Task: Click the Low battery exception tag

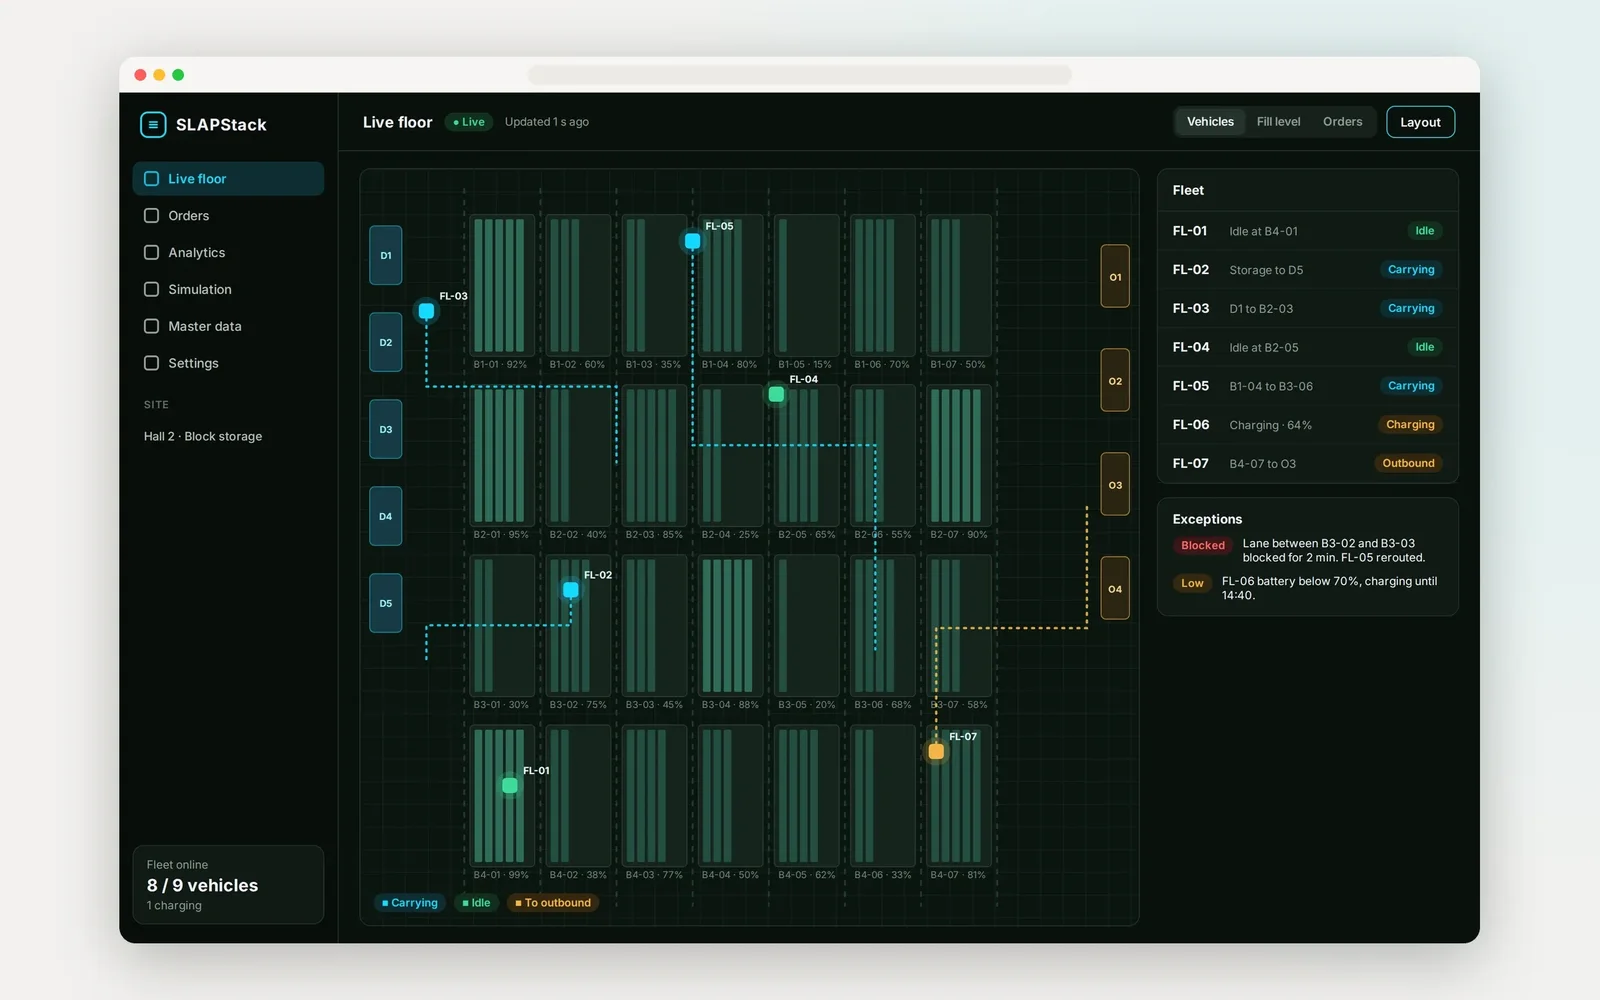Action: point(1192,584)
